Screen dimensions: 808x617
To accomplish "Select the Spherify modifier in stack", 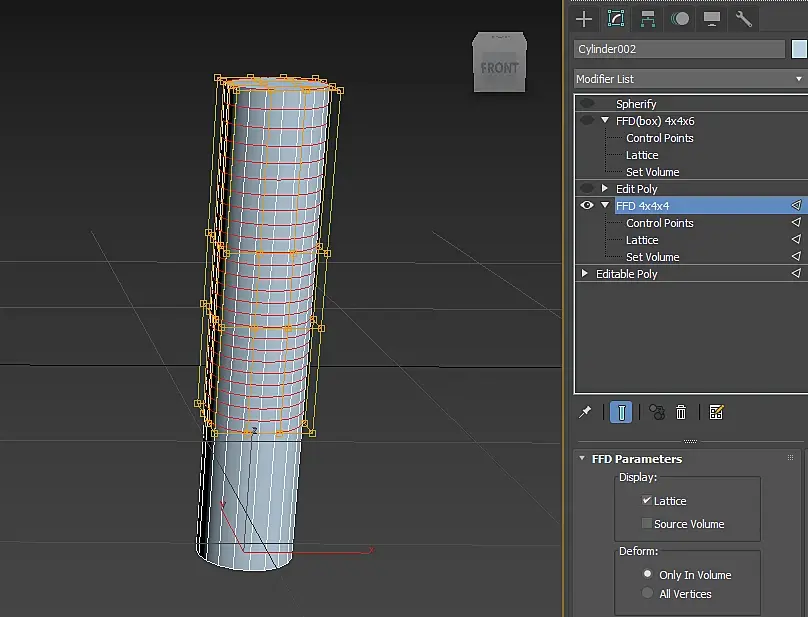I will coord(636,104).
